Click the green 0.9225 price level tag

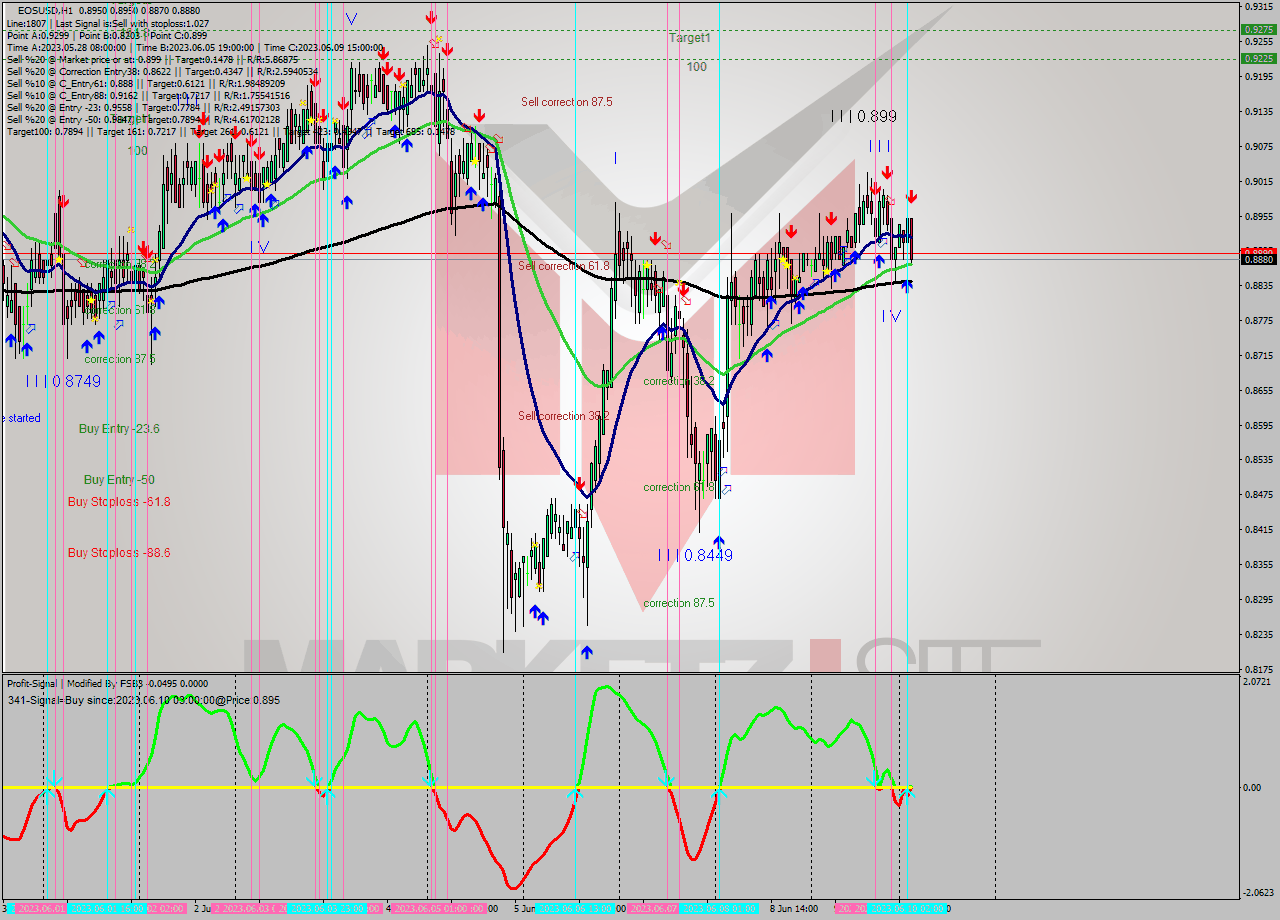pos(1258,58)
